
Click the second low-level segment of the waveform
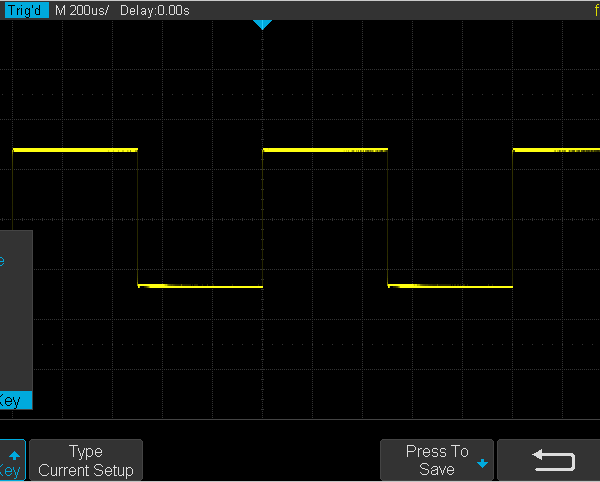coord(450,286)
